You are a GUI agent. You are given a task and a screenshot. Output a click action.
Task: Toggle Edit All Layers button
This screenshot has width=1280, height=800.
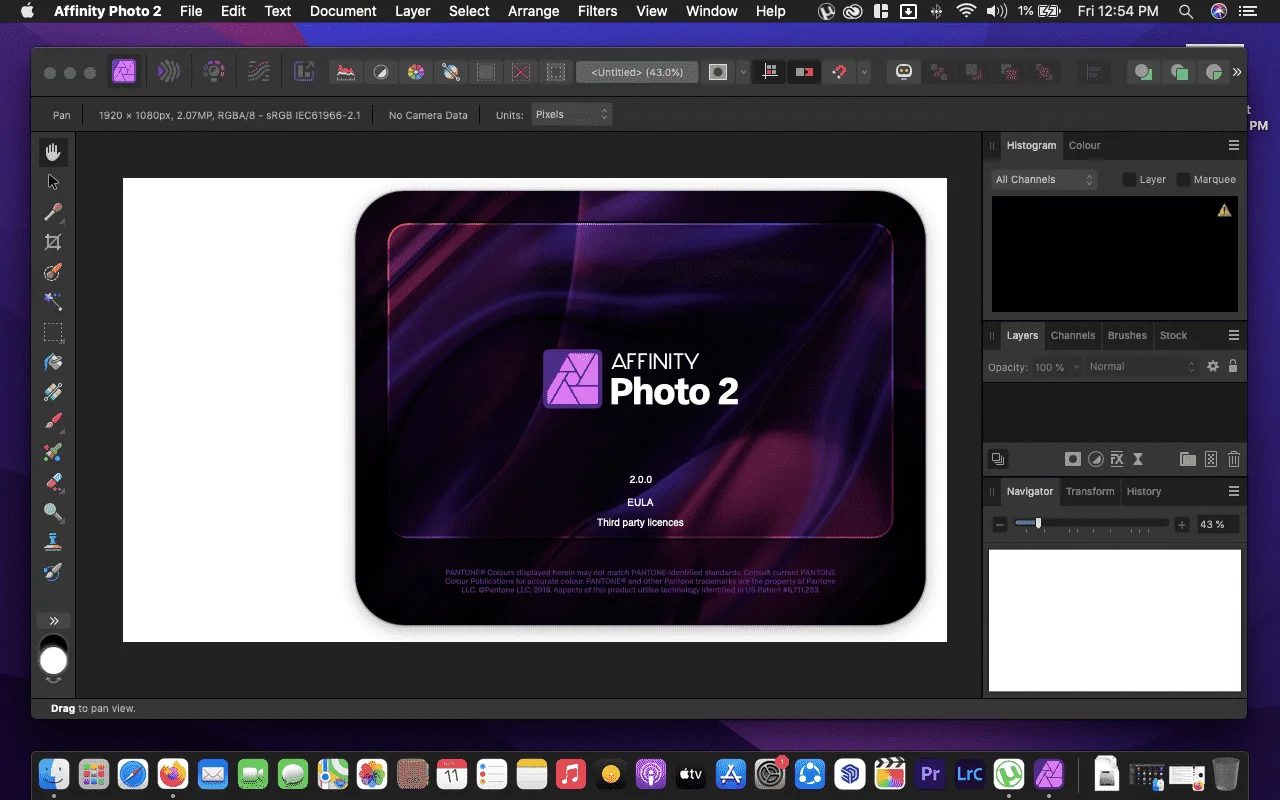click(x=997, y=459)
